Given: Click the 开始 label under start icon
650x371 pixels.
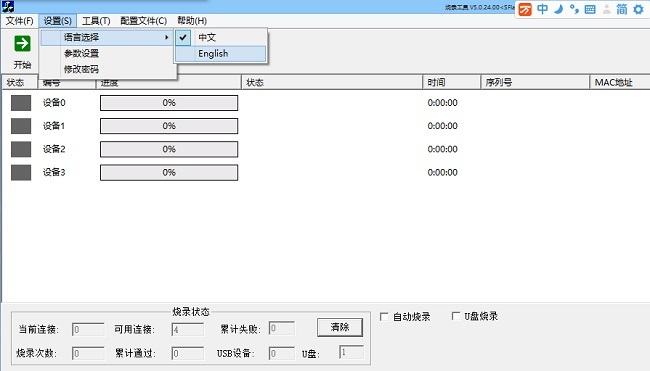Looking at the screenshot, I should pyautogui.click(x=22, y=65).
